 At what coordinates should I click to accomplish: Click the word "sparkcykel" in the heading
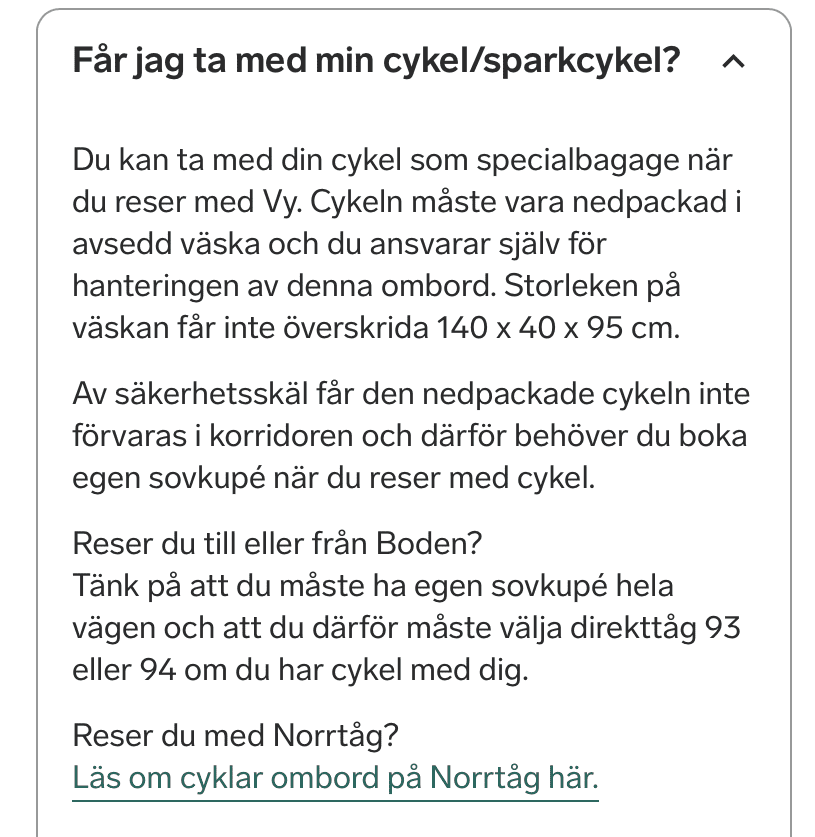[584, 61]
